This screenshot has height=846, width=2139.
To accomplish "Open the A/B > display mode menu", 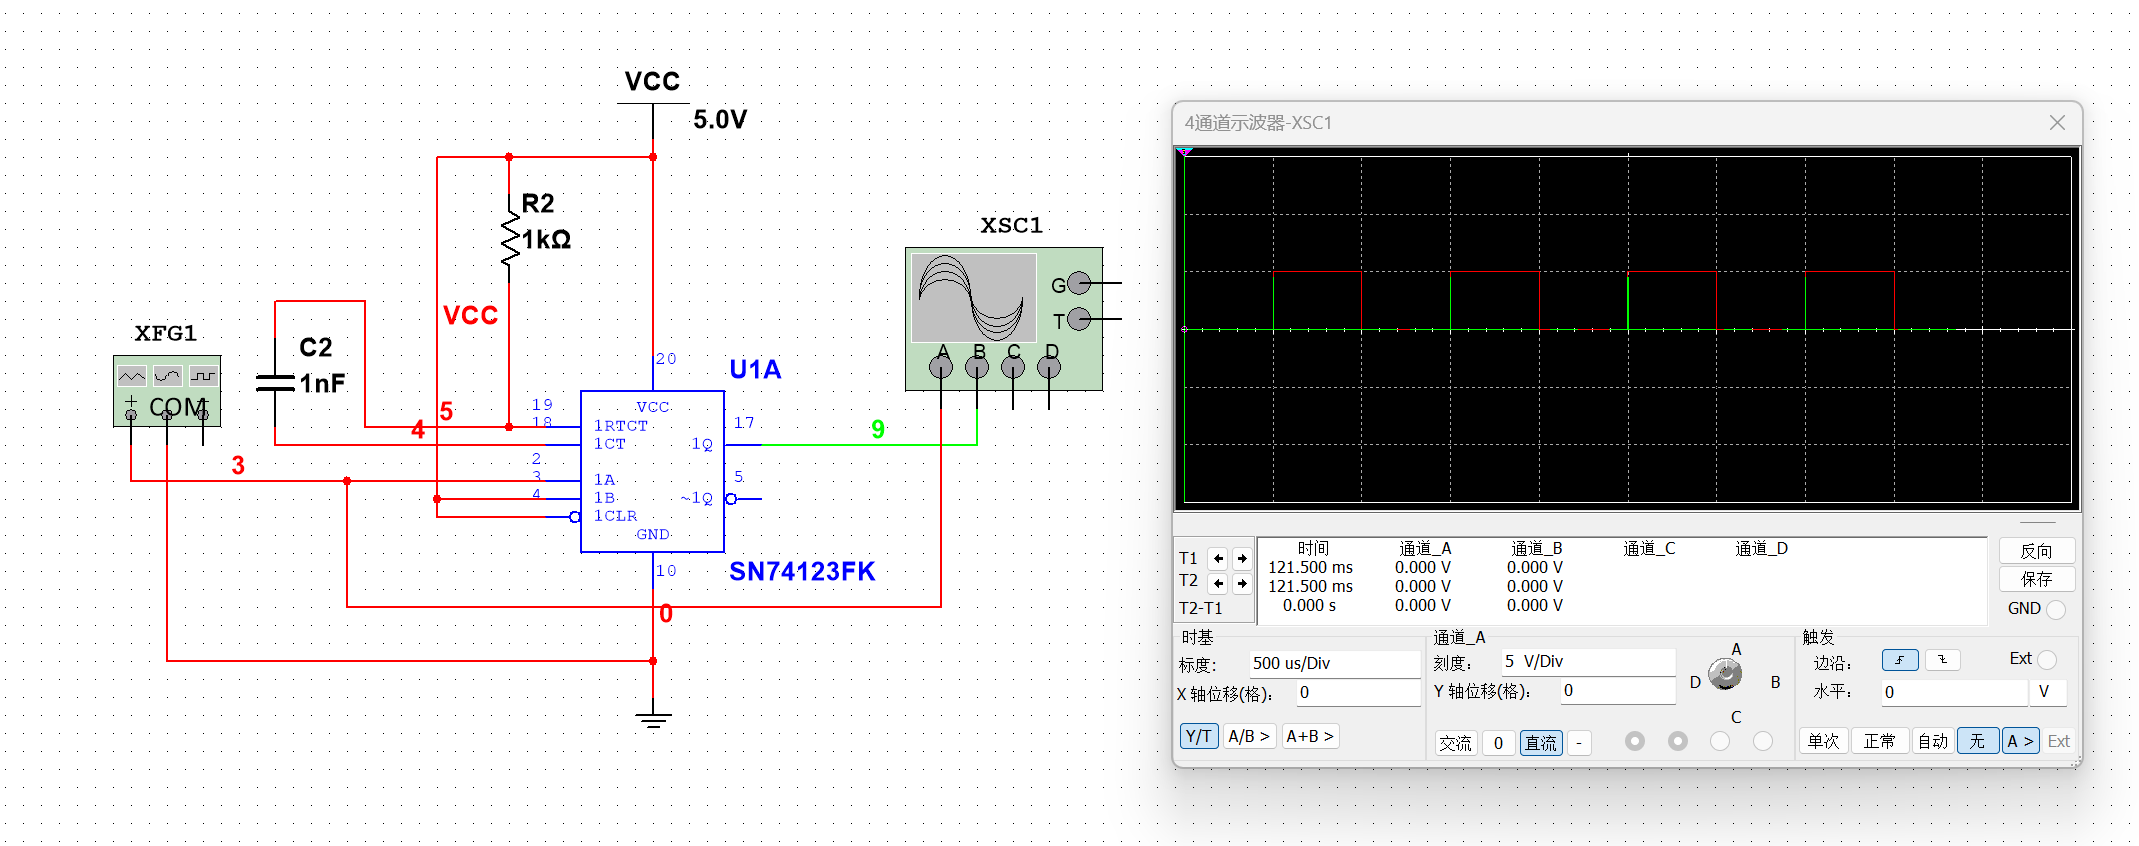I will (x=1248, y=737).
